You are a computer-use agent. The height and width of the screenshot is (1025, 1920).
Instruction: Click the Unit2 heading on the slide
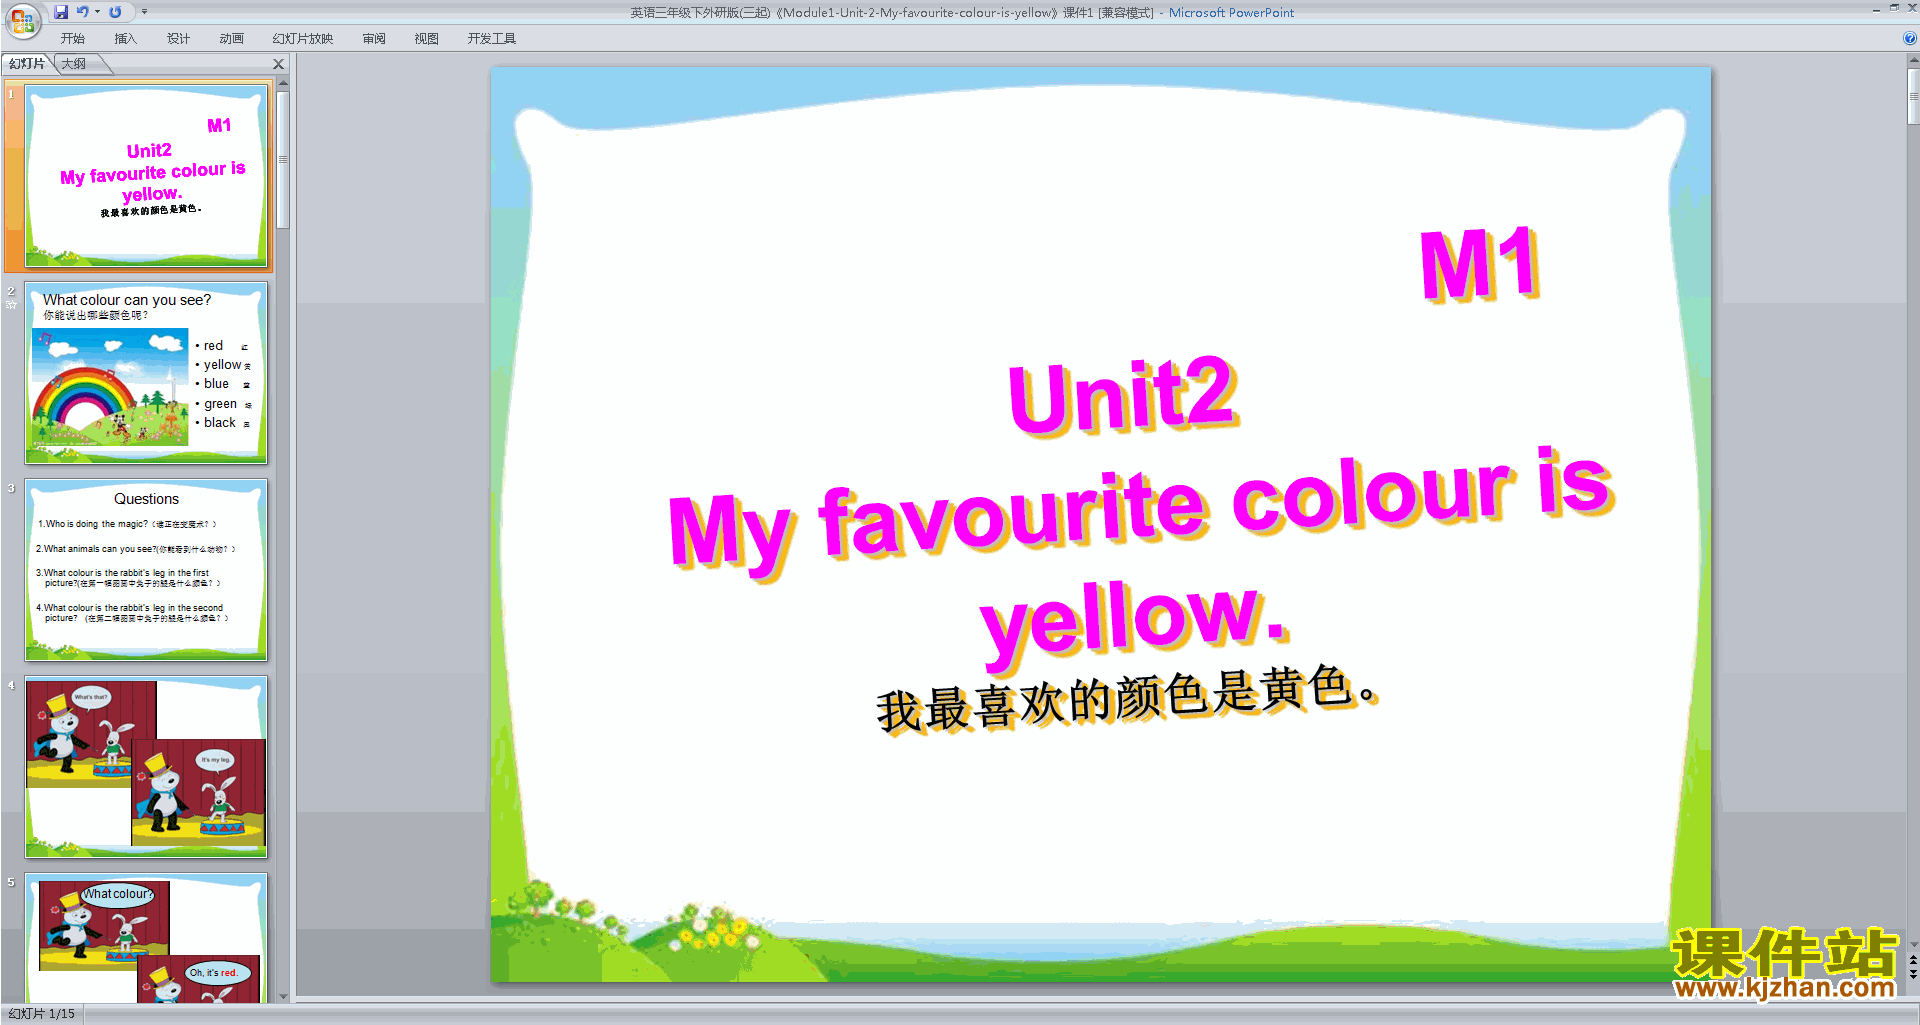tap(1124, 395)
